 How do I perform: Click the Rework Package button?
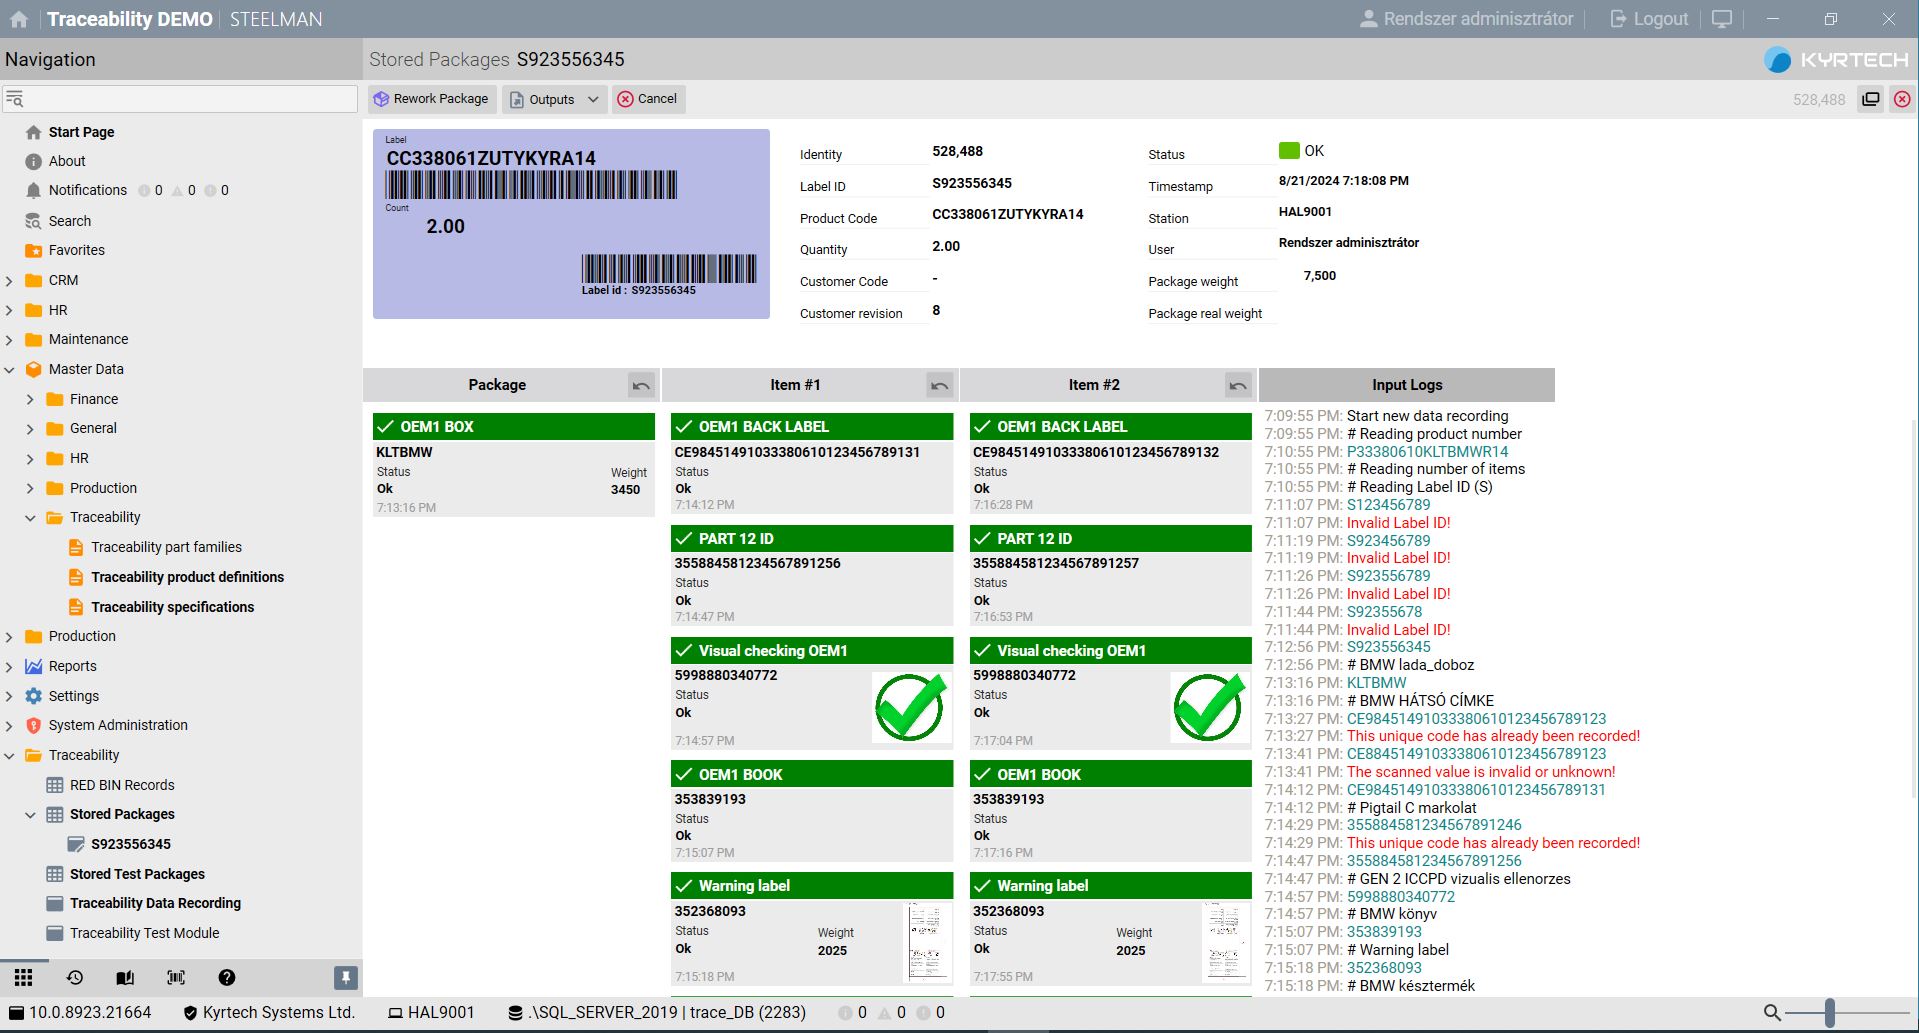click(x=431, y=99)
